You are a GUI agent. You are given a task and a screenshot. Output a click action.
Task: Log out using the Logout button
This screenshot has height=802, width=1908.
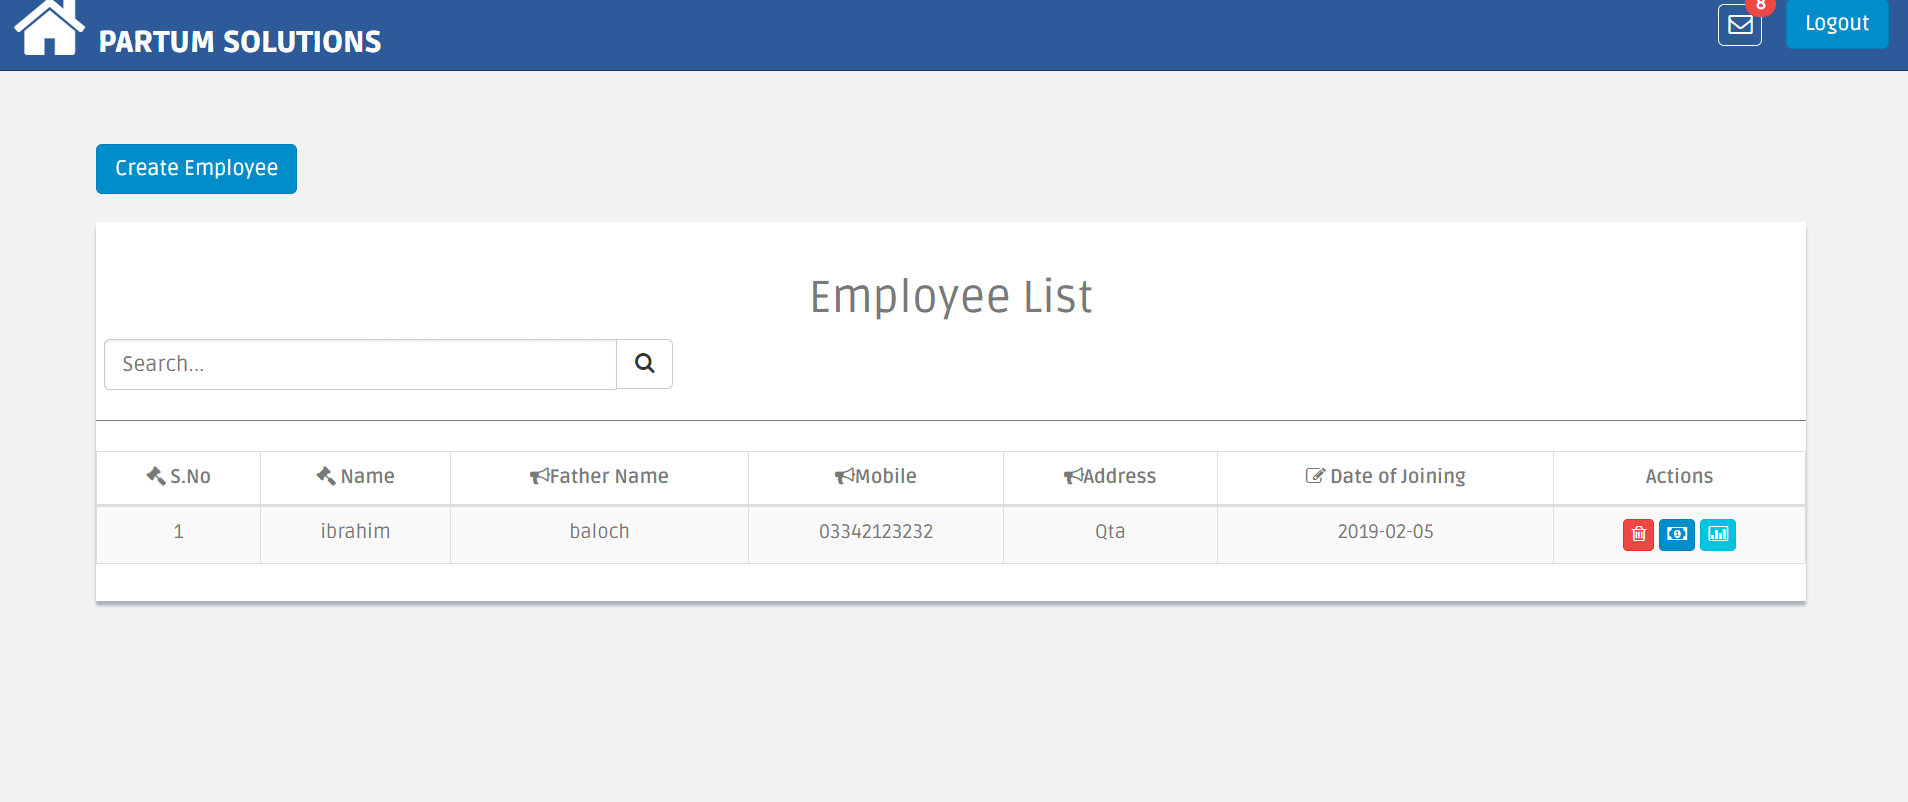pos(1836,23)
